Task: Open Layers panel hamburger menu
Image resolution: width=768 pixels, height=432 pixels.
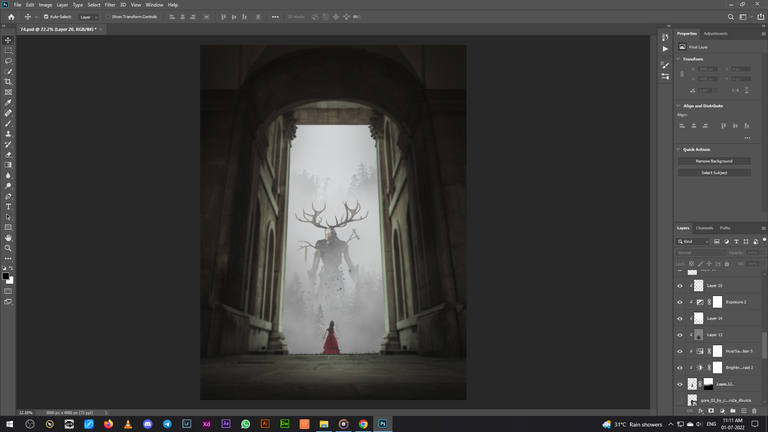Action: coord(763,228)
